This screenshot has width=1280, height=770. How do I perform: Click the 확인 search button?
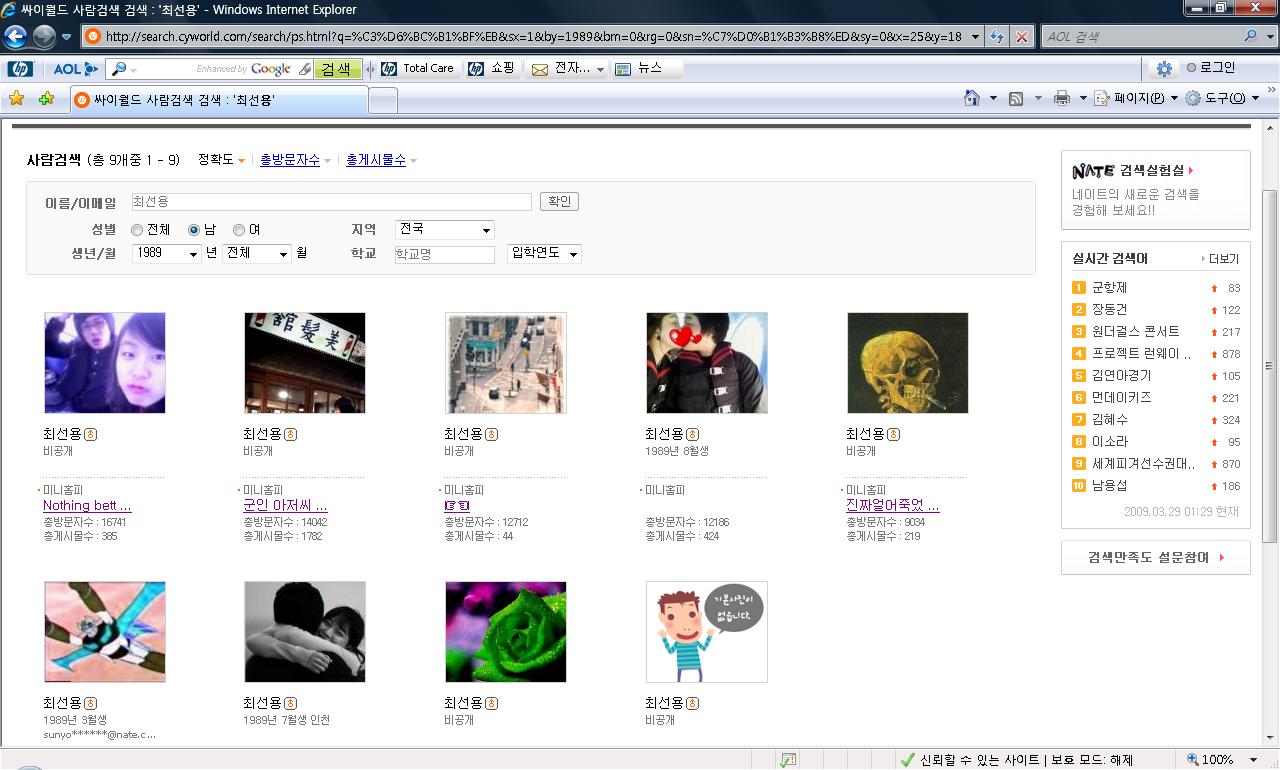pos(559,202)
